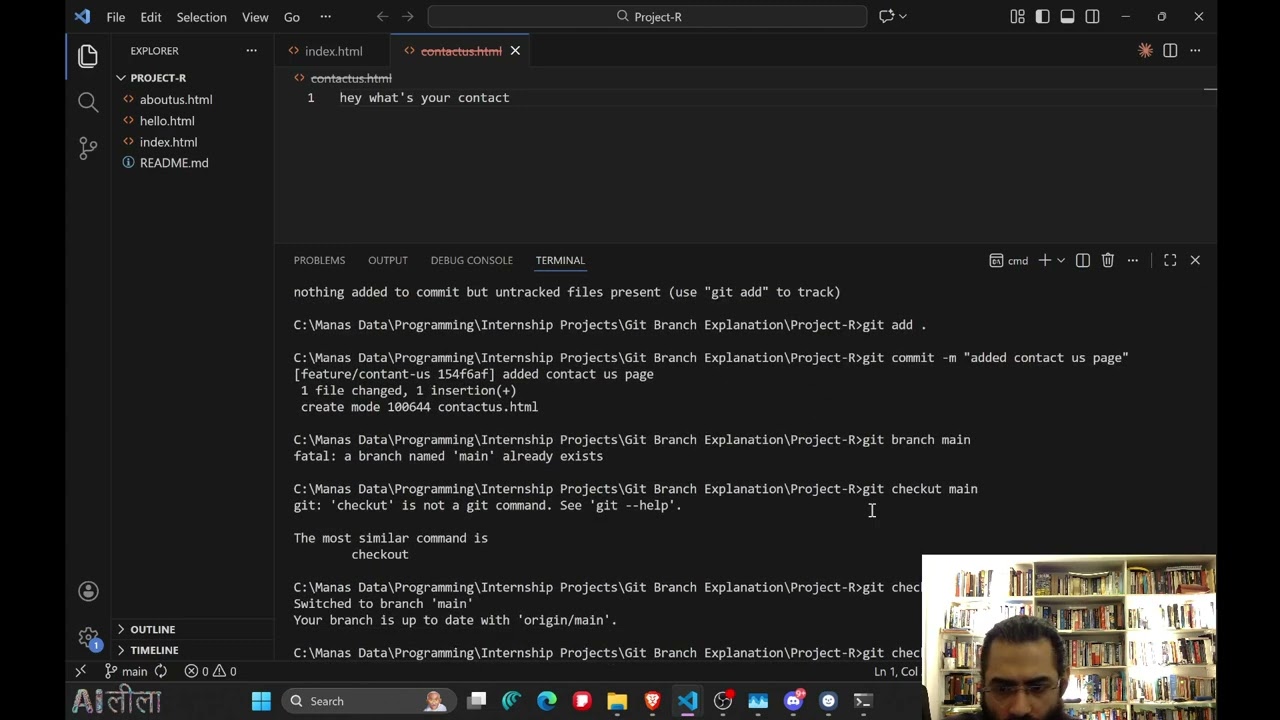The width and height of the screenshot is (1280, 720).
Task: Select the cmd terminal label
Action: click(x=1009, y=261)
